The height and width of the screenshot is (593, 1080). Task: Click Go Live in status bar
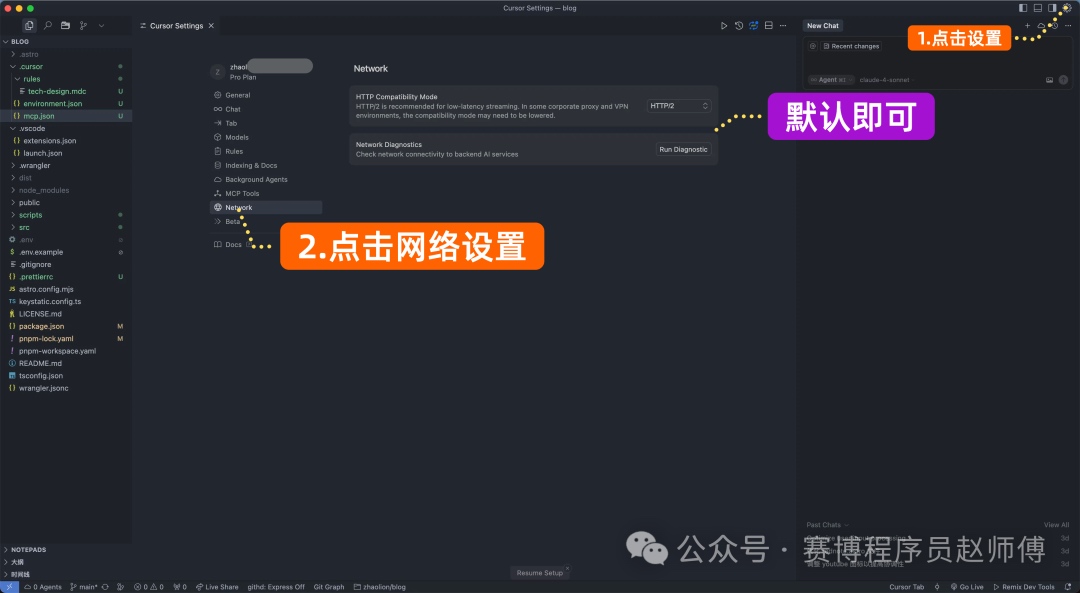(967, 587)
